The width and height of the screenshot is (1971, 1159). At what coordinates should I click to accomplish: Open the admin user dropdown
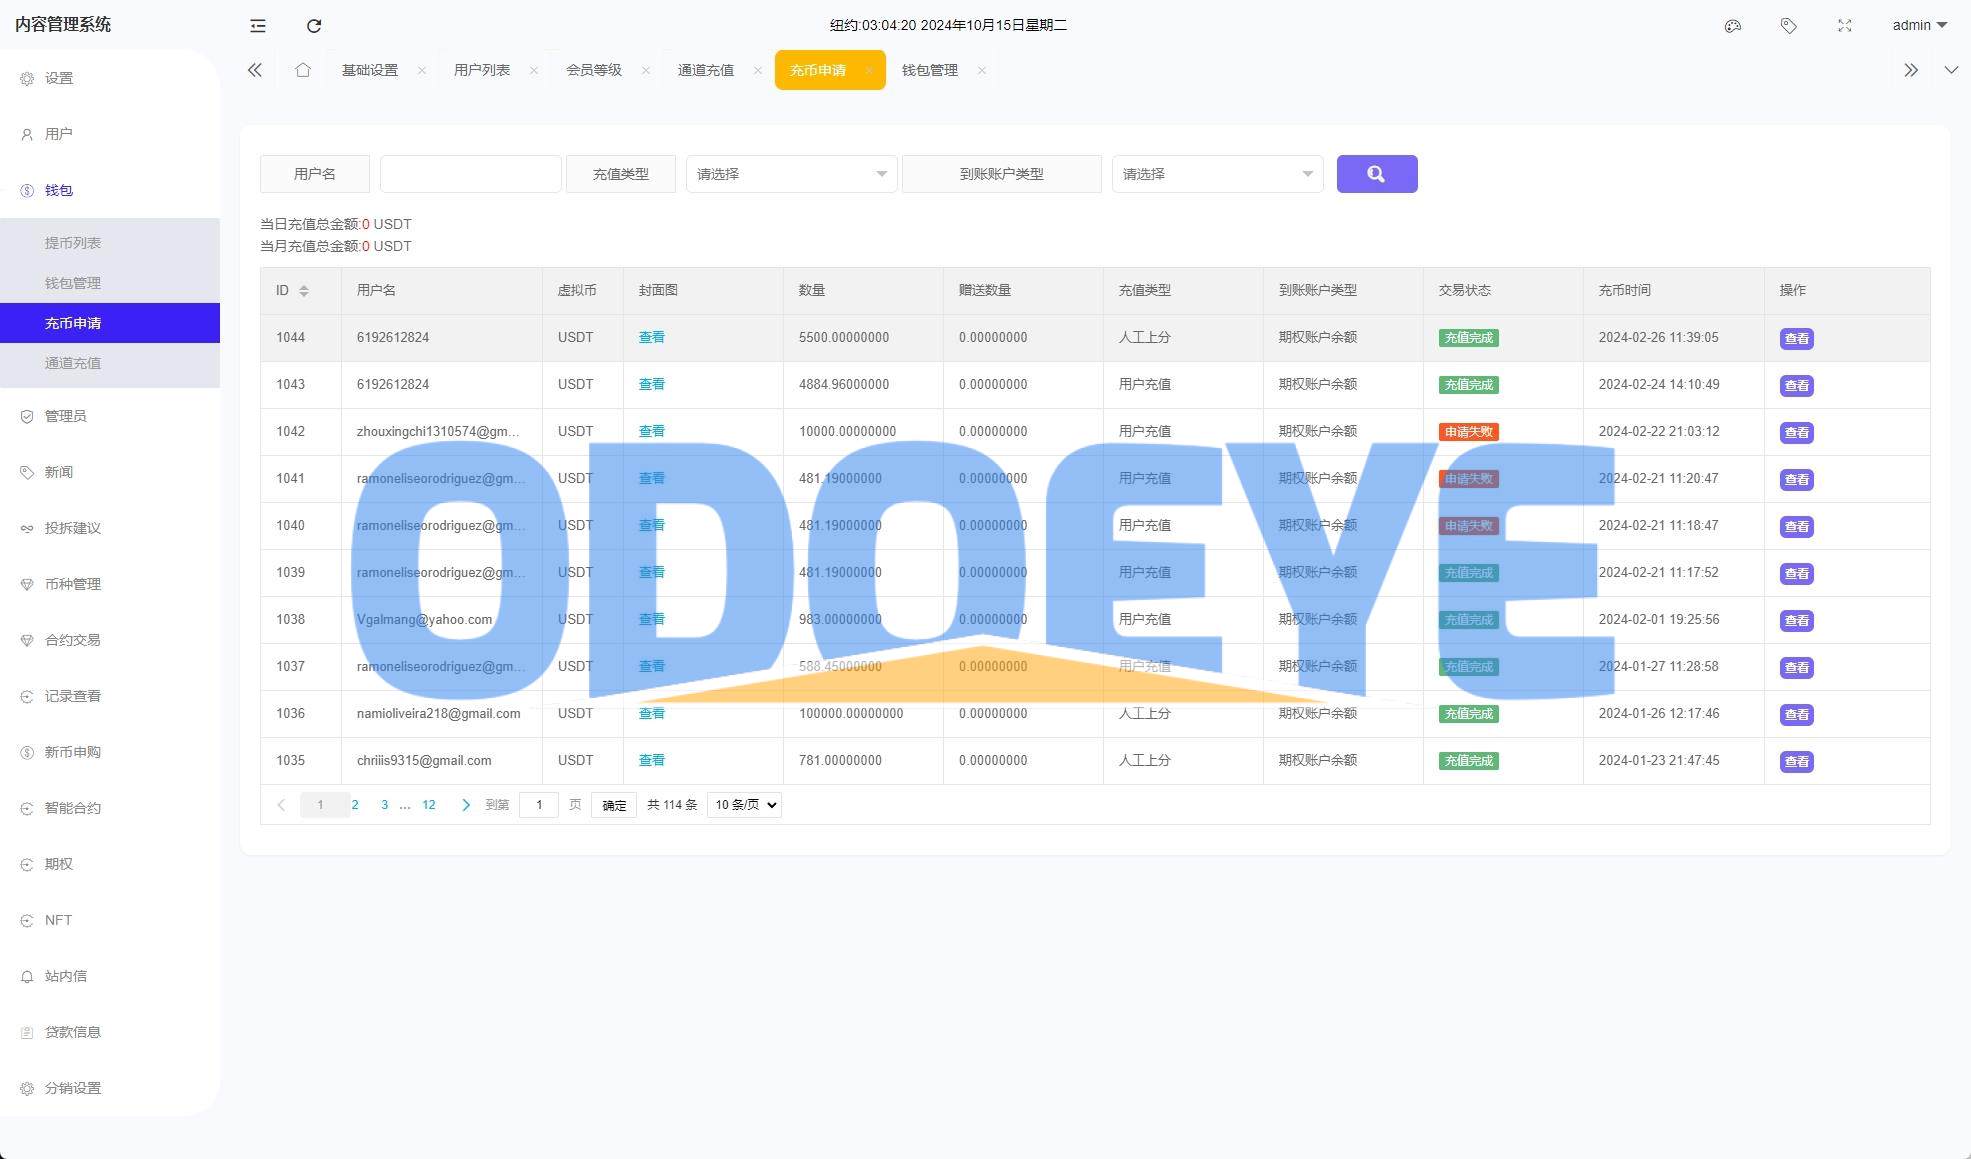click(x=1919, y=26)
